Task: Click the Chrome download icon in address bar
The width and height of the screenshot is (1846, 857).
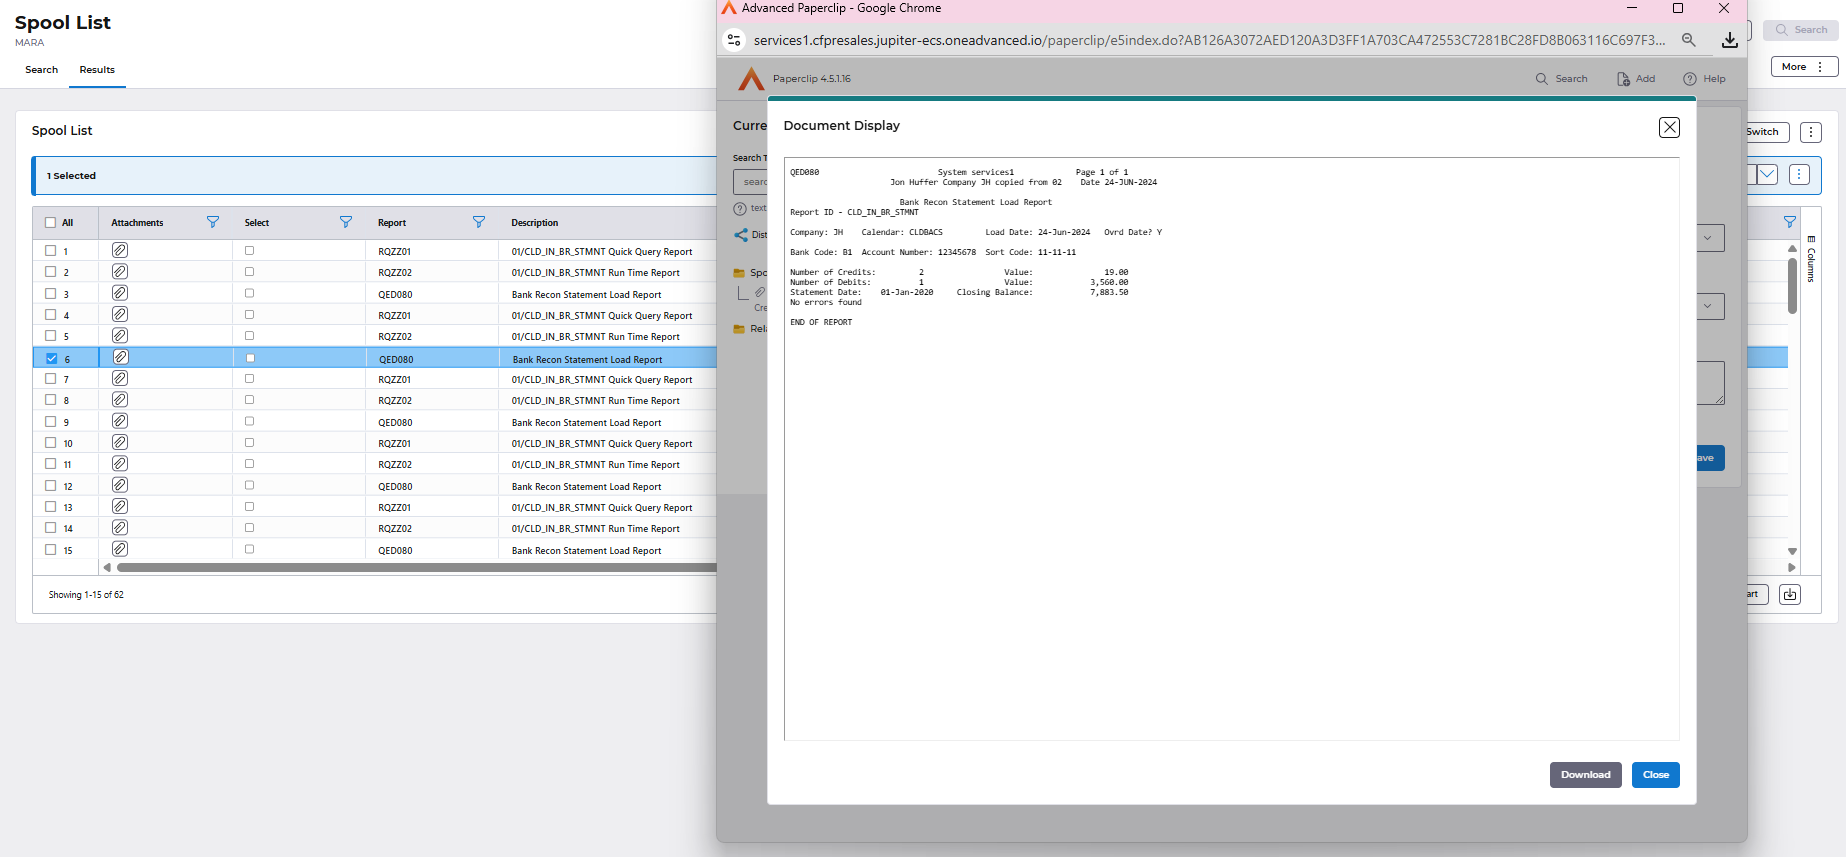Action: click(1729, 40)
